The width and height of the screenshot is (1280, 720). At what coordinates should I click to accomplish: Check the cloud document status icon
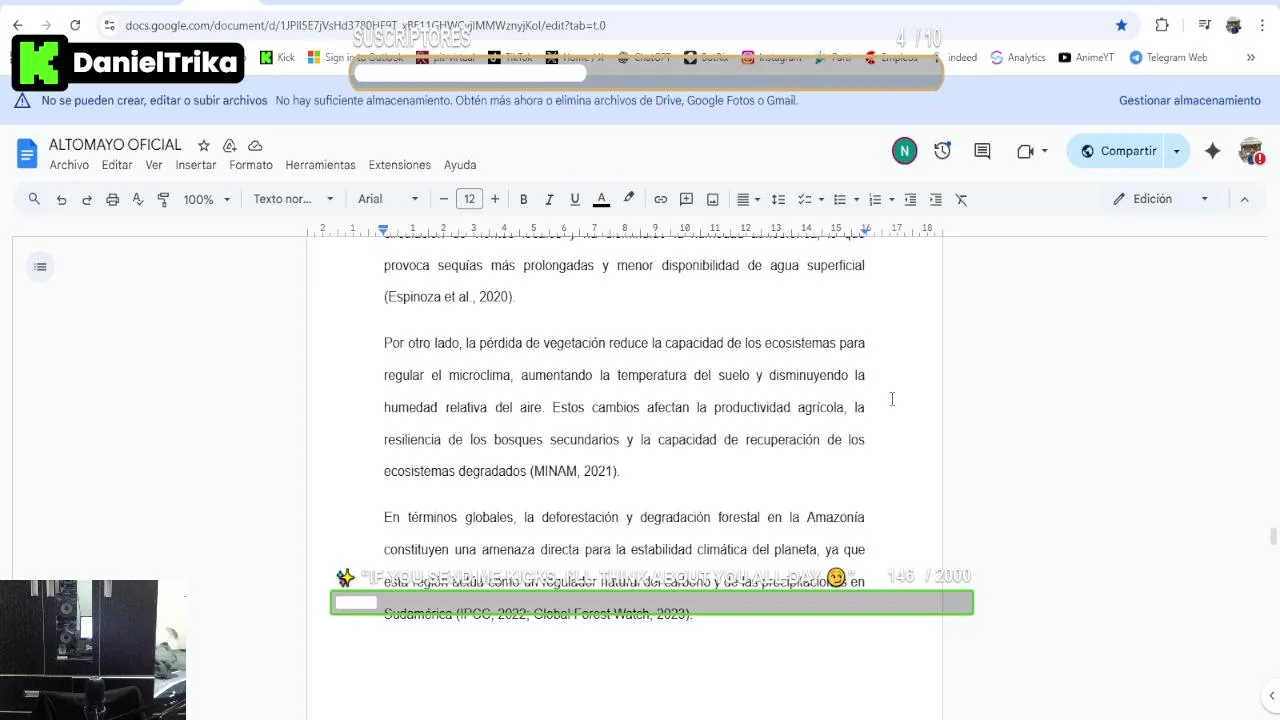pos(255,145)
